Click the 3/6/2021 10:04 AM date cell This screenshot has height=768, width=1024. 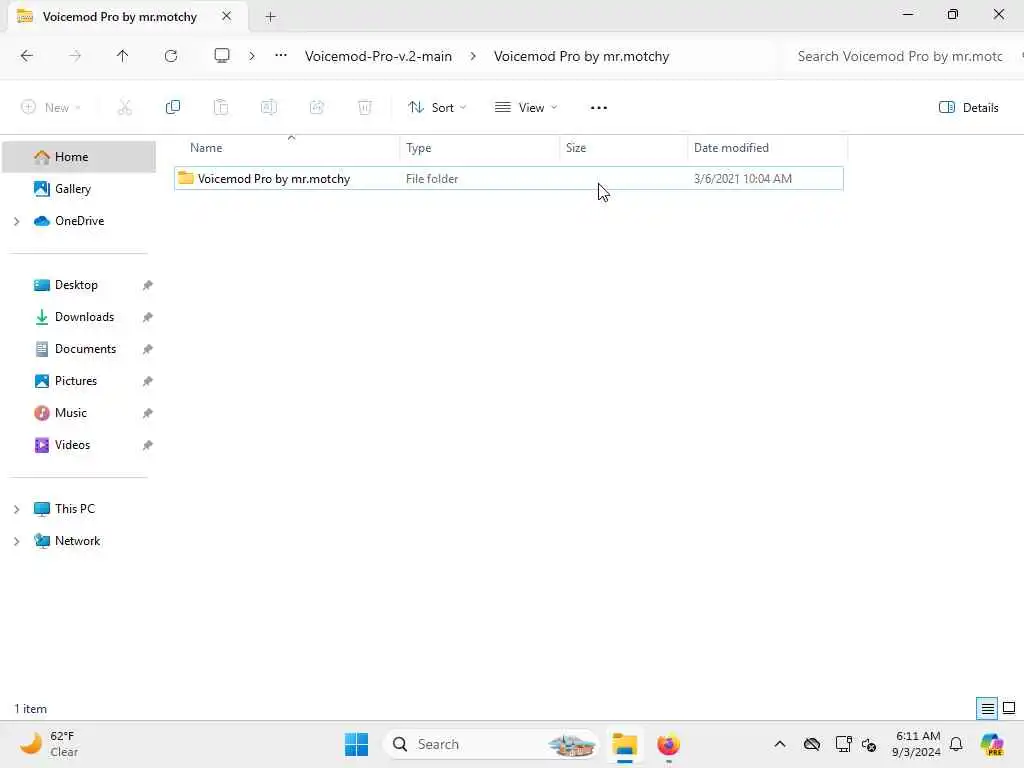click(743, 179)
